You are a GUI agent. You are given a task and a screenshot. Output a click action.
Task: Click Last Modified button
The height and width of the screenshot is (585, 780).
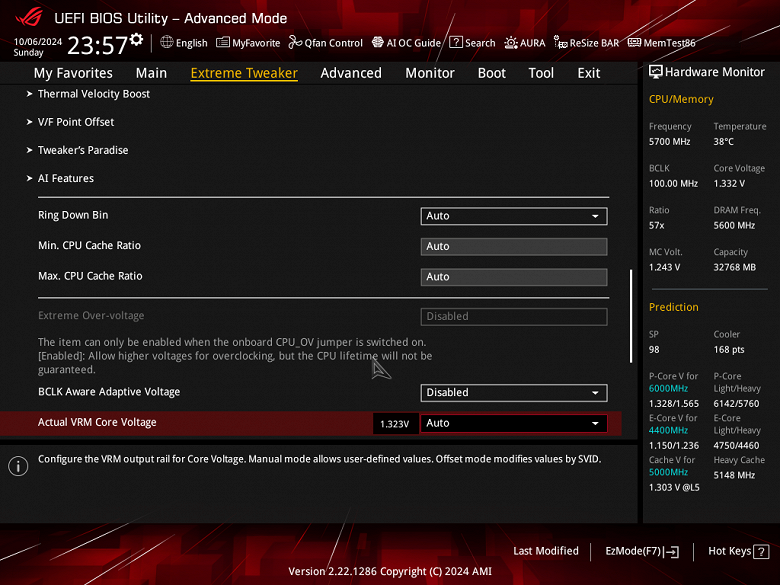[x=546, y=551]
